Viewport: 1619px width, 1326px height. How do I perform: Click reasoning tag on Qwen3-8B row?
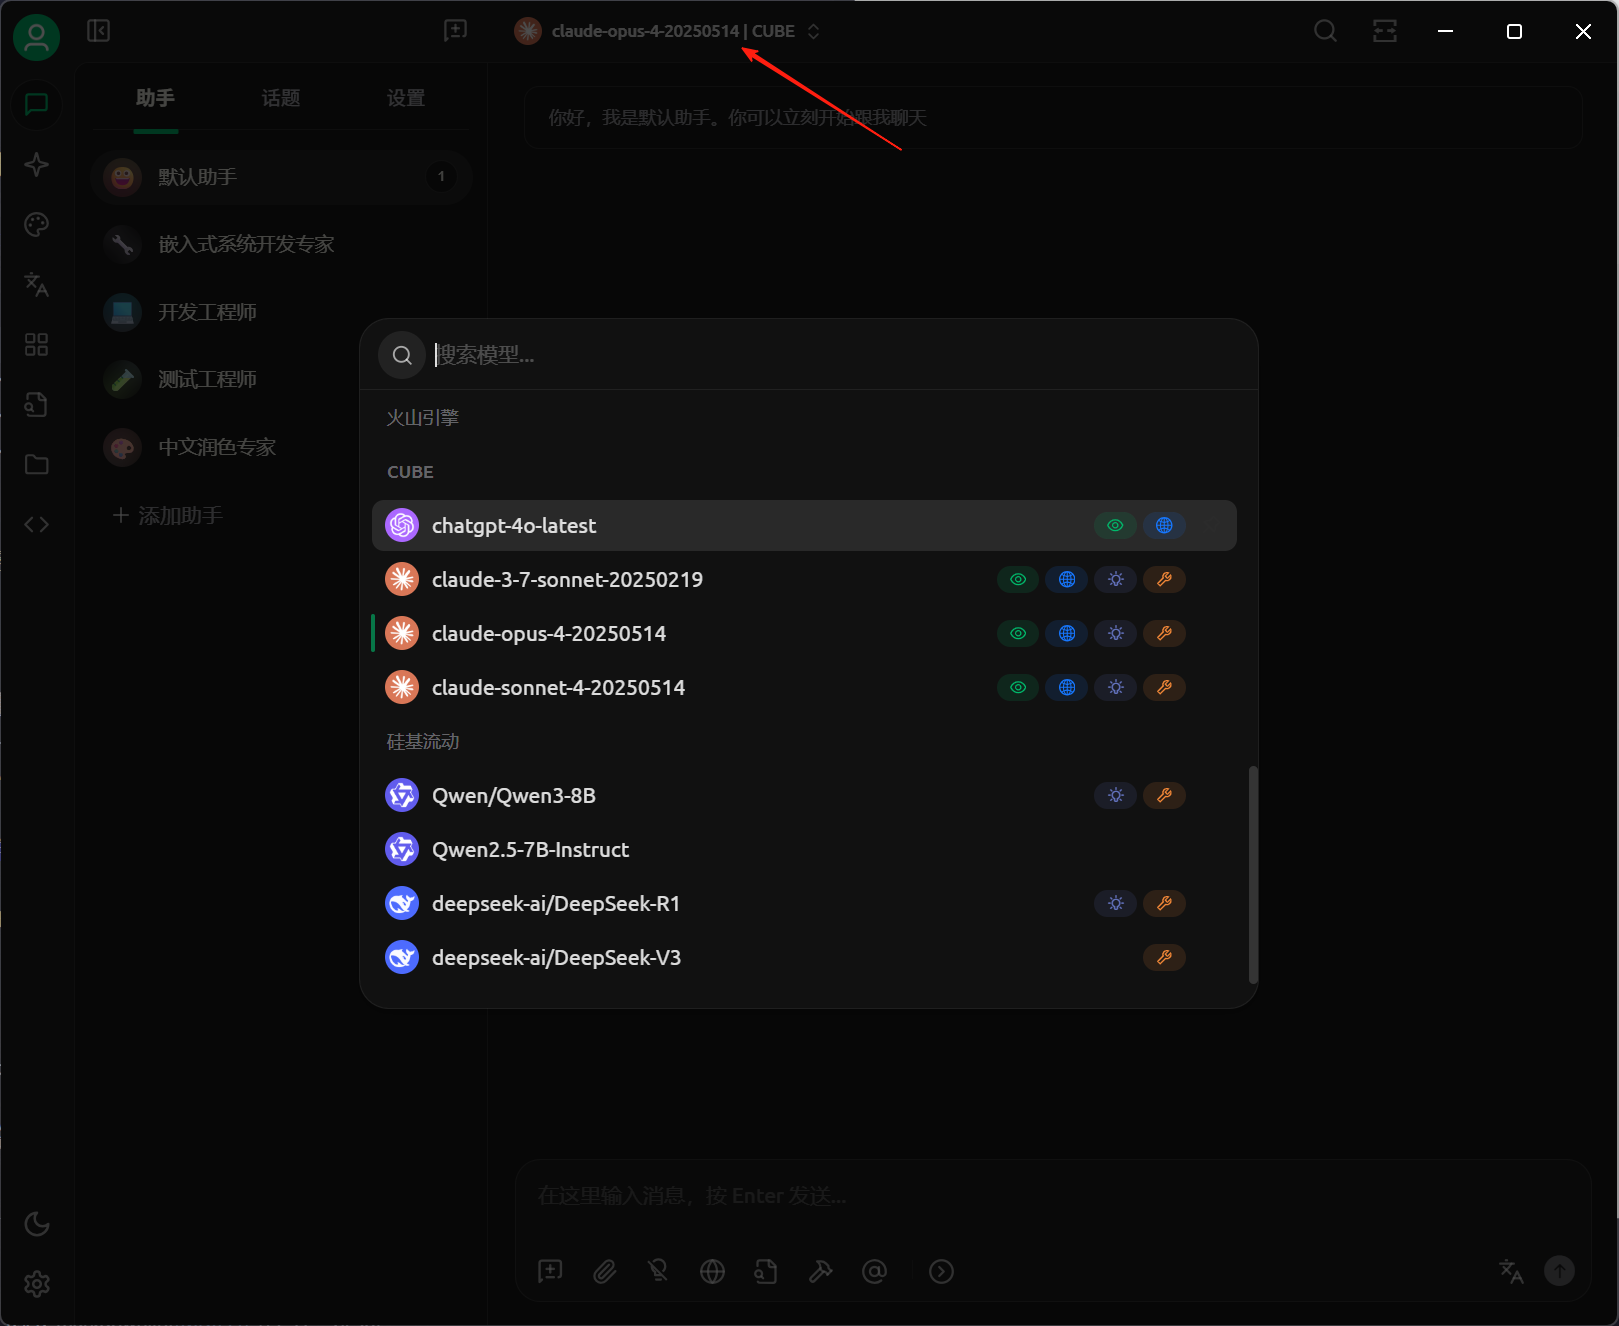point(1115,795)
